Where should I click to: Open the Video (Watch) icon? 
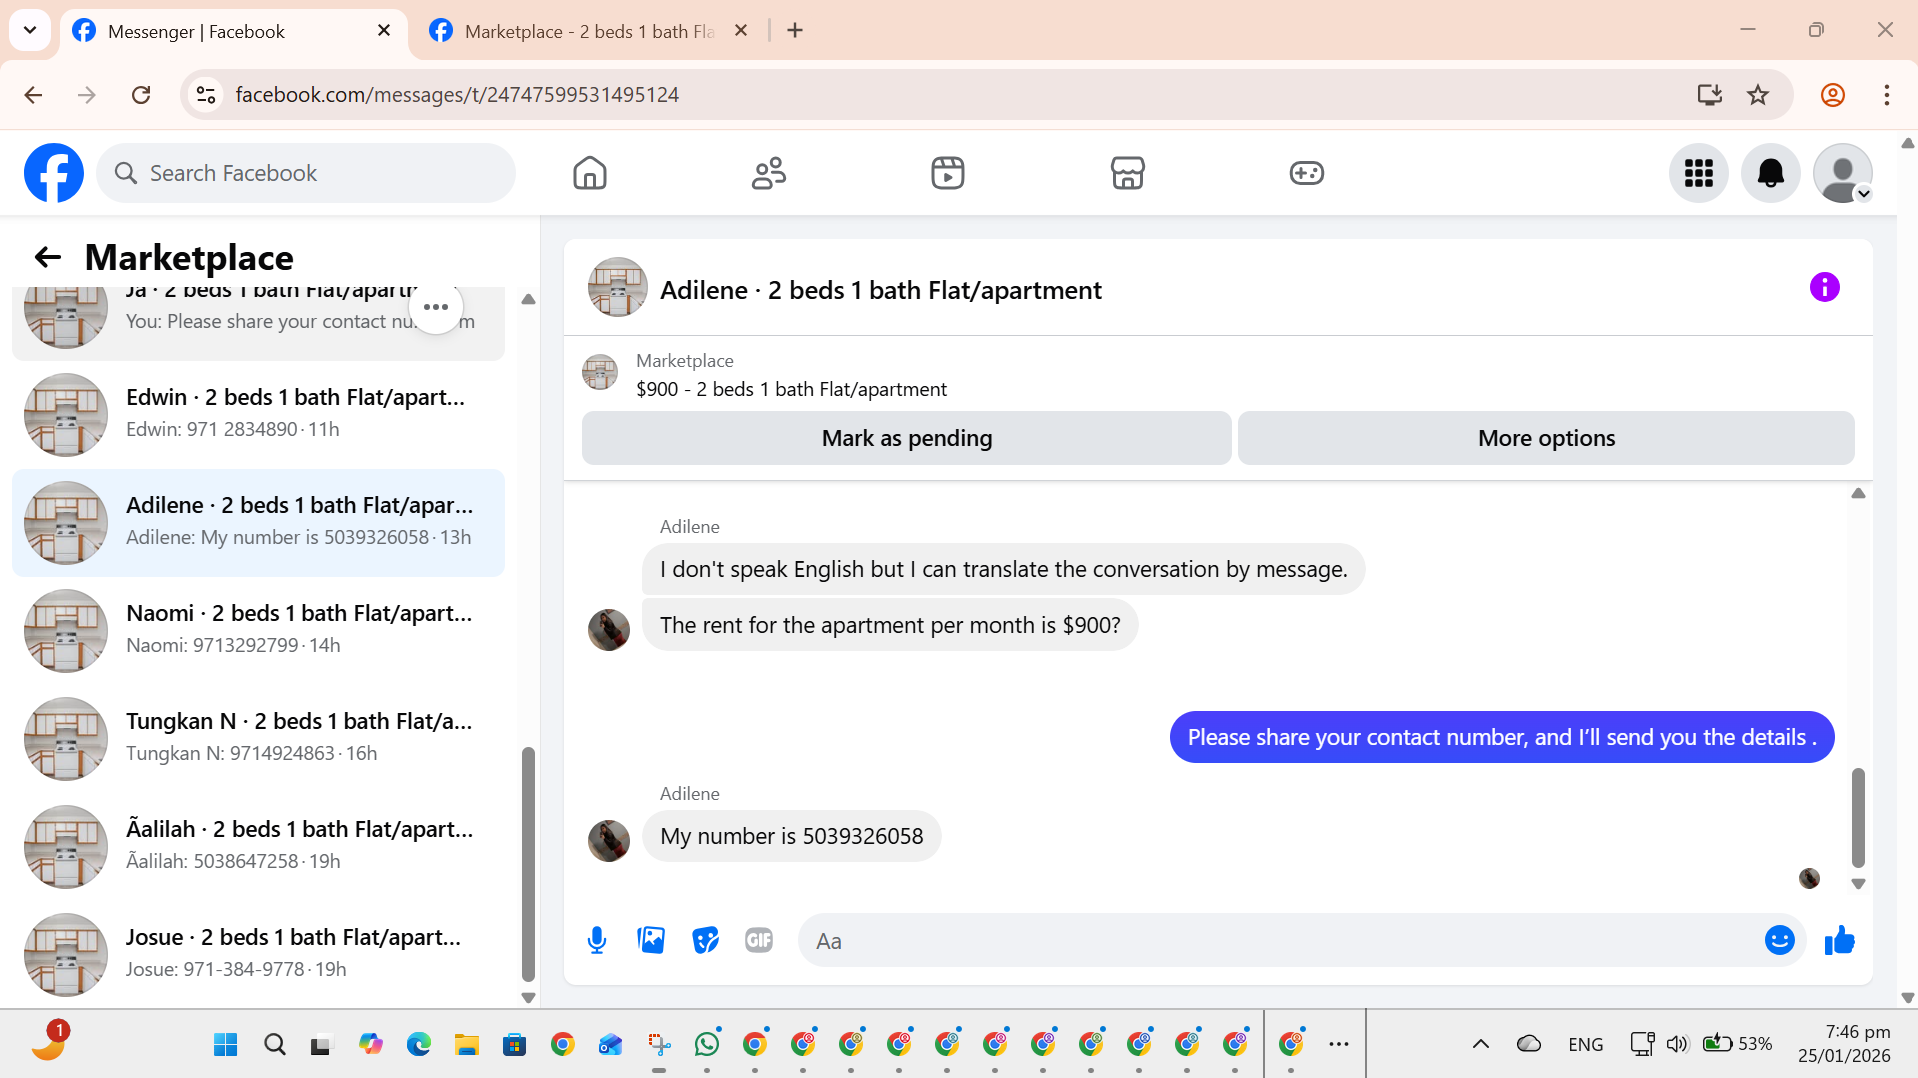[x=948, y=173]
